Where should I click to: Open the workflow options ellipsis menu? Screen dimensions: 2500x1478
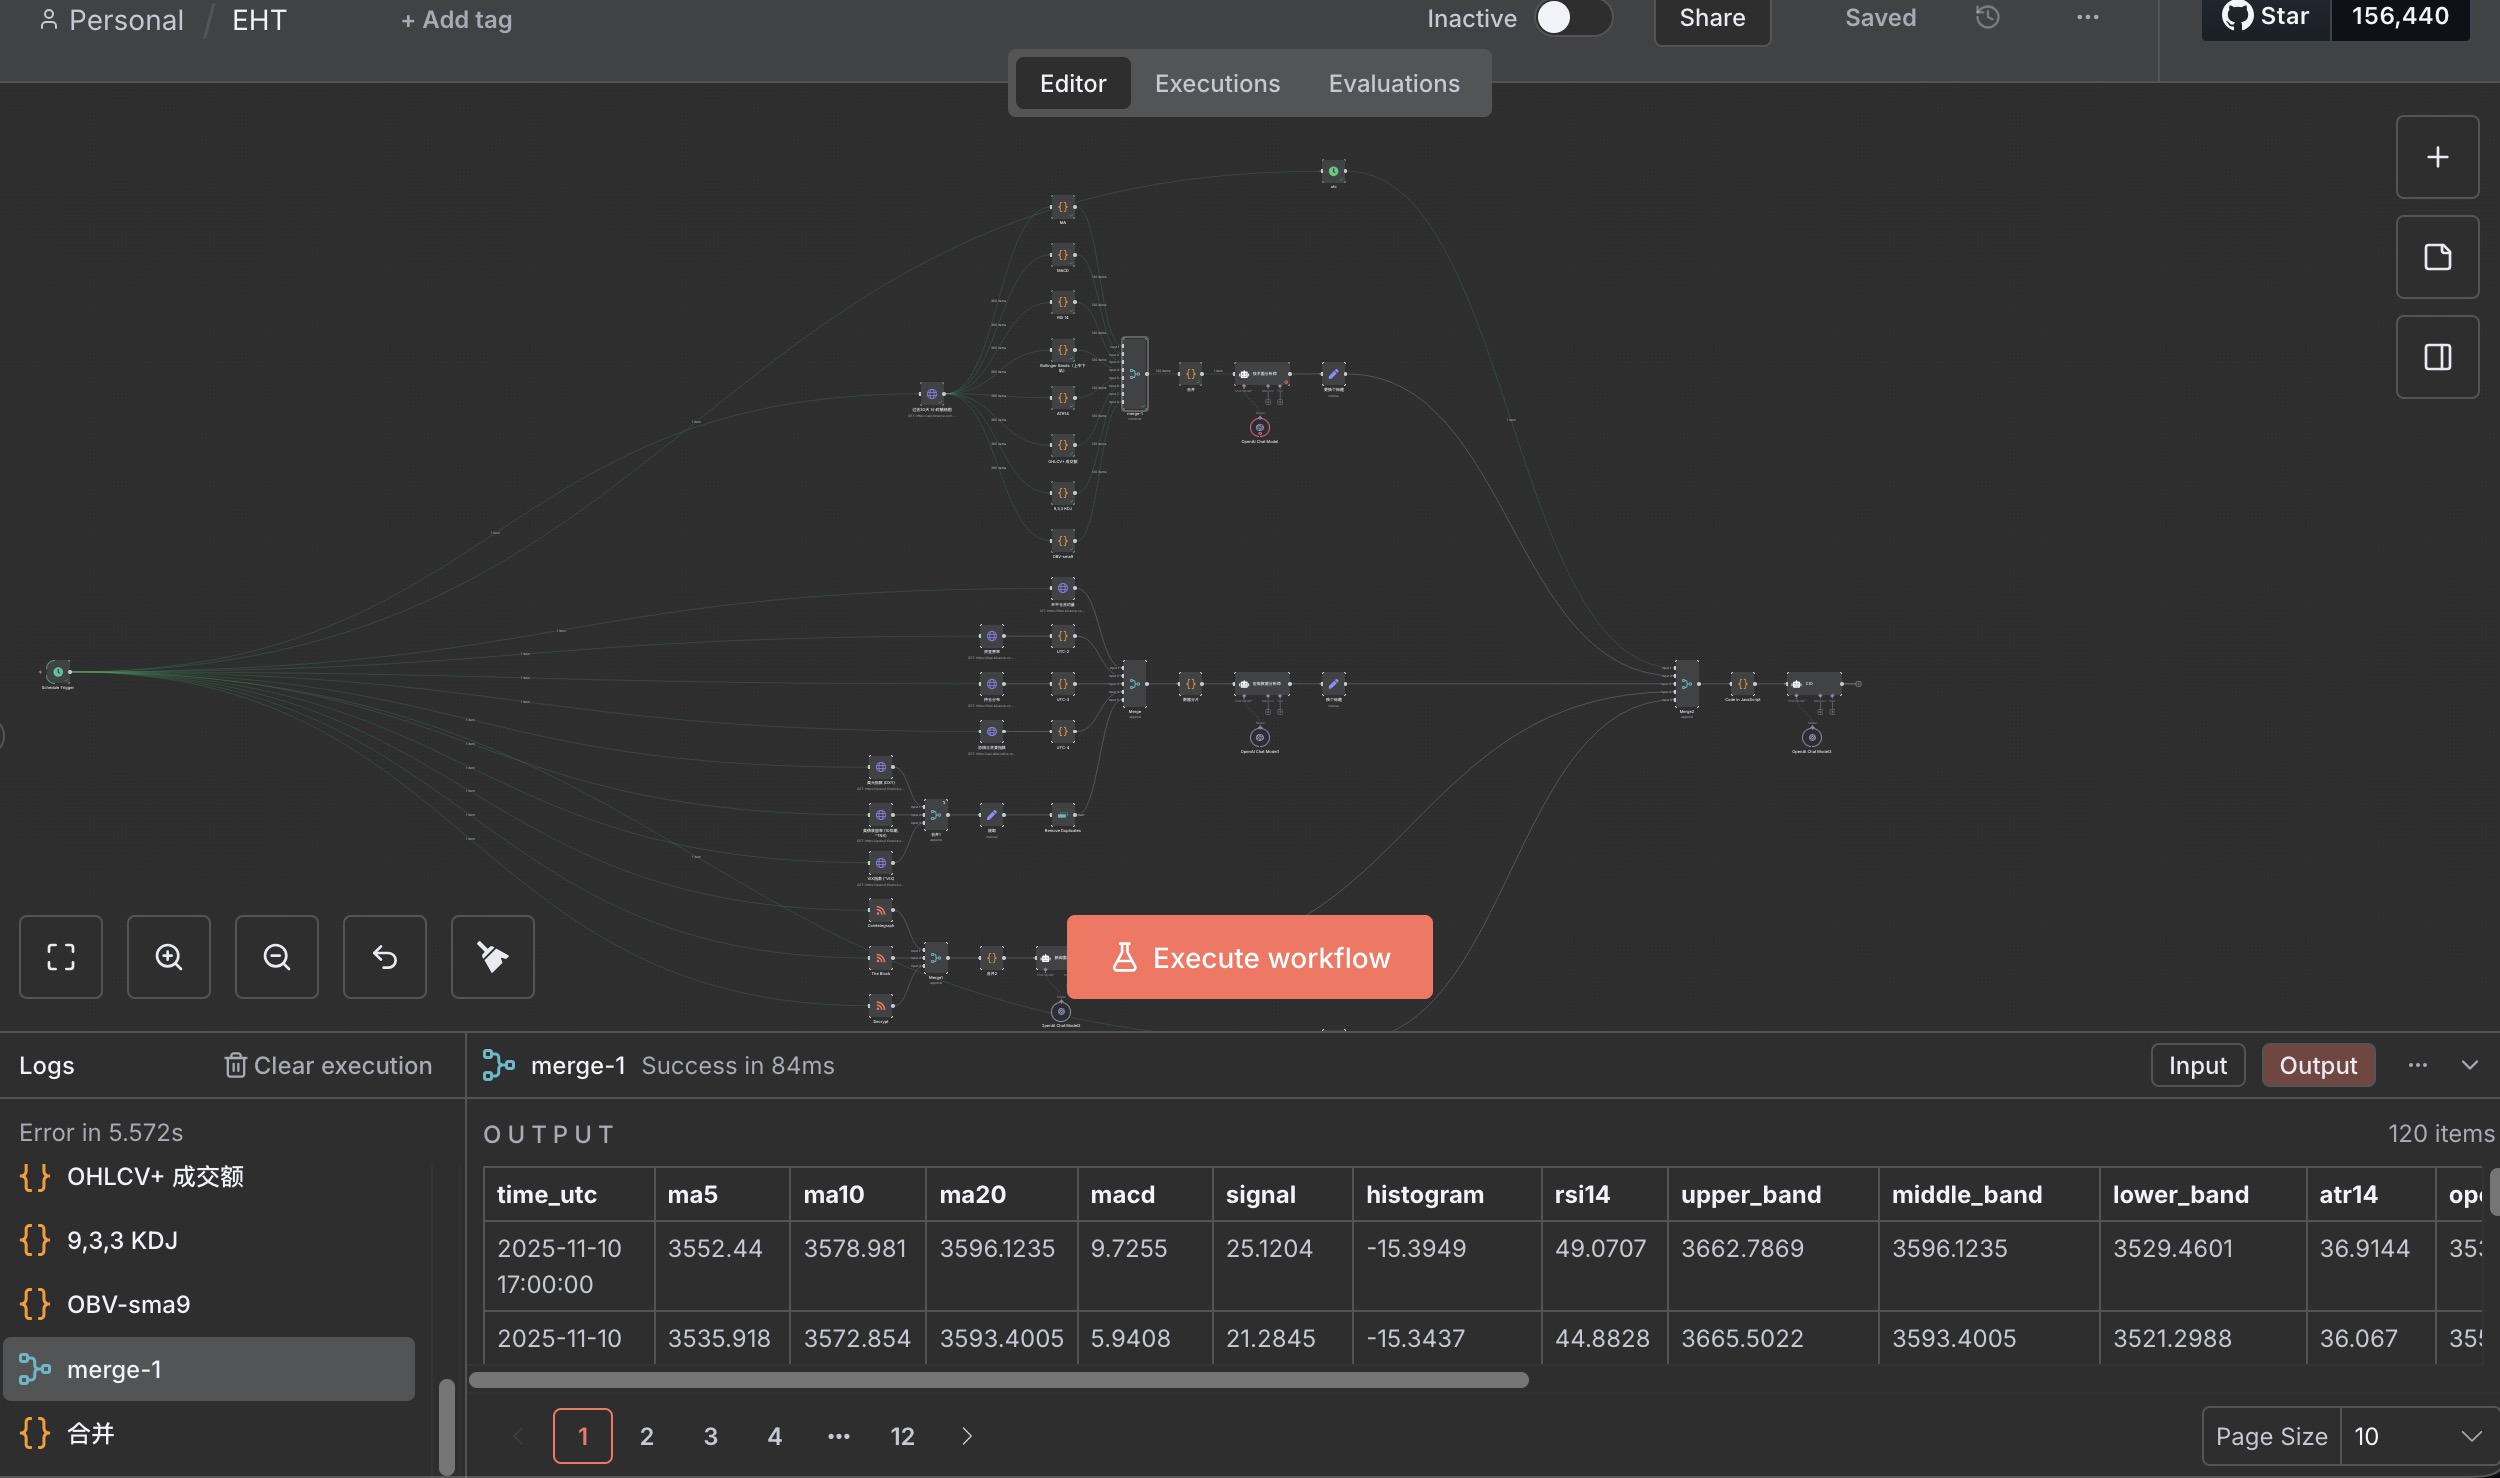(2087, 18)
